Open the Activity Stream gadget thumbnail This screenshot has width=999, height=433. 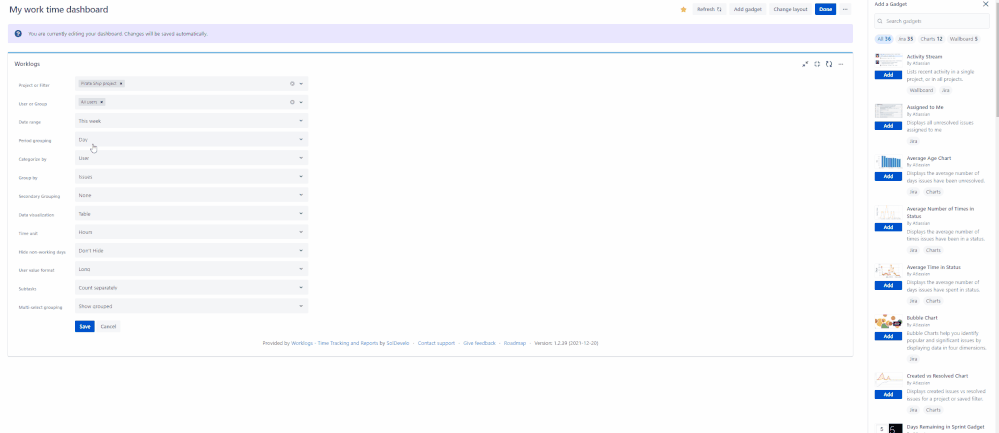888,60
